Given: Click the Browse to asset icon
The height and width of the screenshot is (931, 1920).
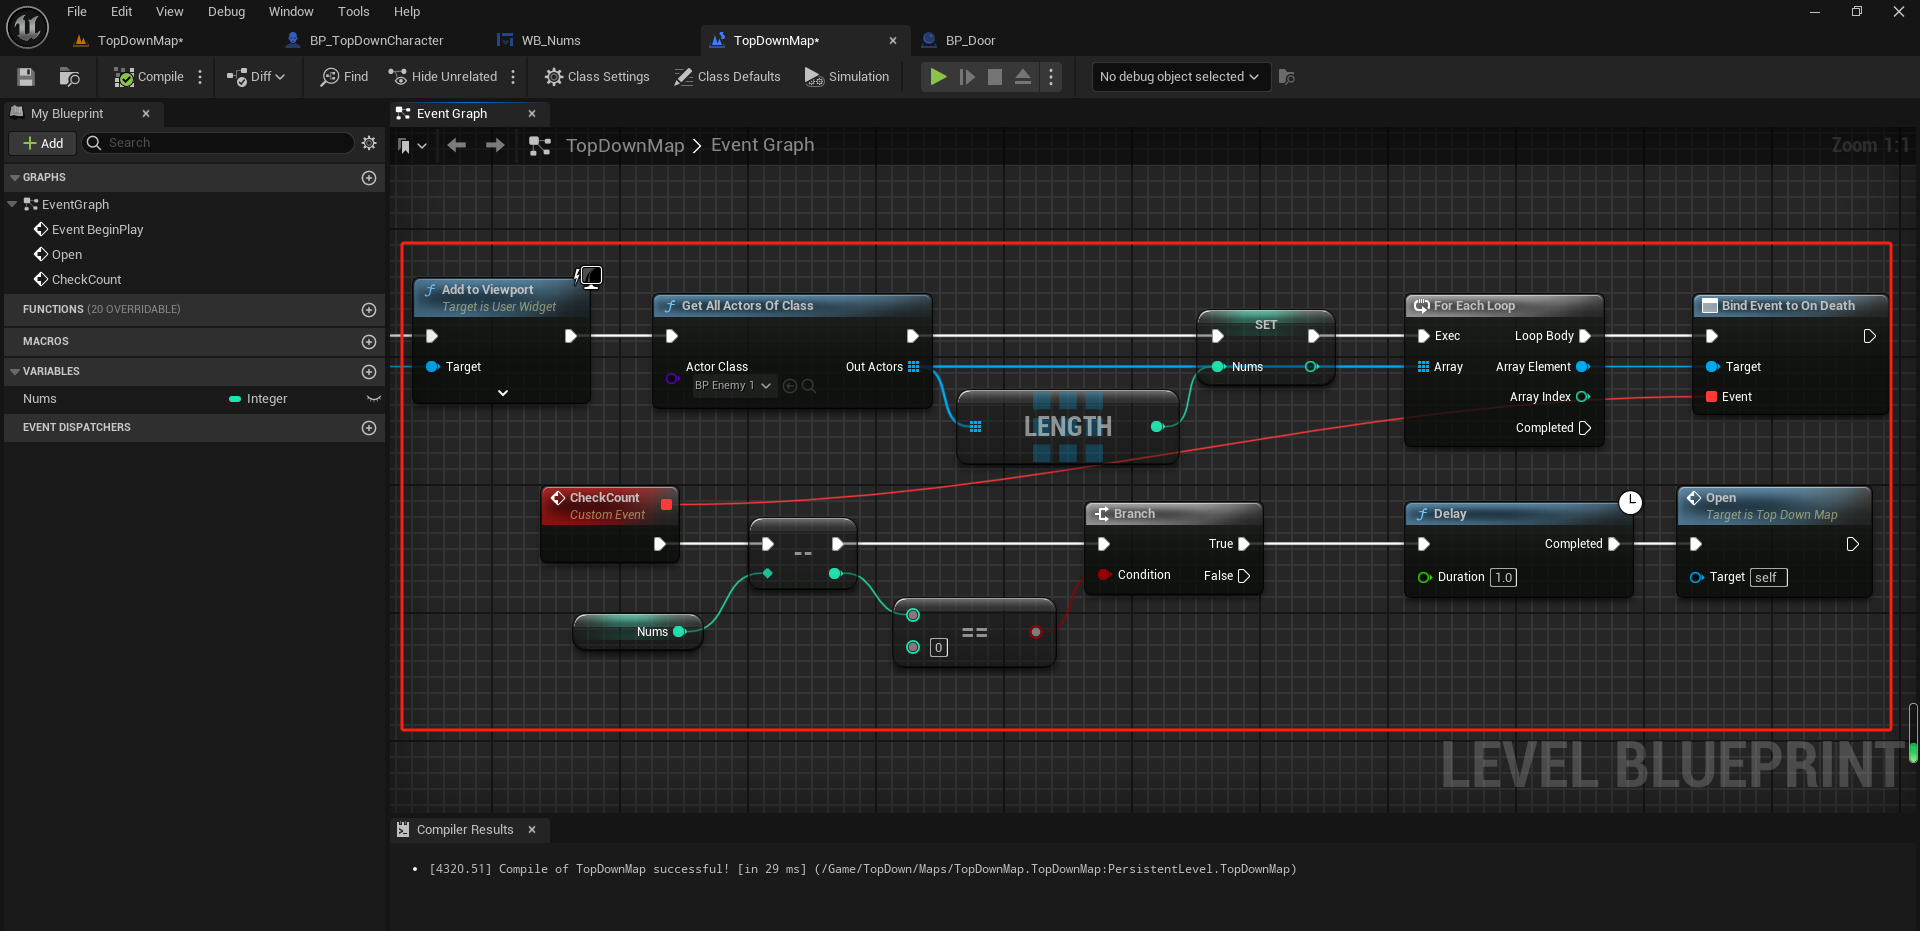Looking at the screenshot, I should [69, 77].
